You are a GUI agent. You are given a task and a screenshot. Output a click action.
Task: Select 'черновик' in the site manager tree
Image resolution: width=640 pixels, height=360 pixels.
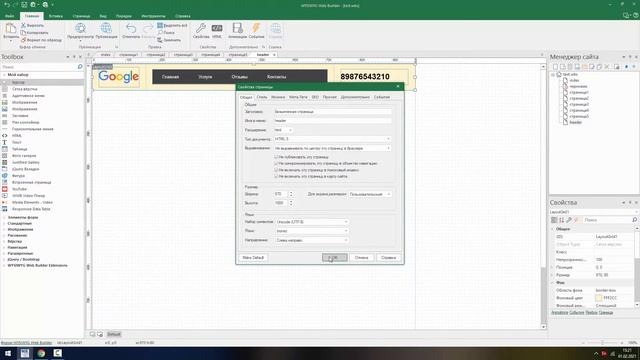(578, 87)
